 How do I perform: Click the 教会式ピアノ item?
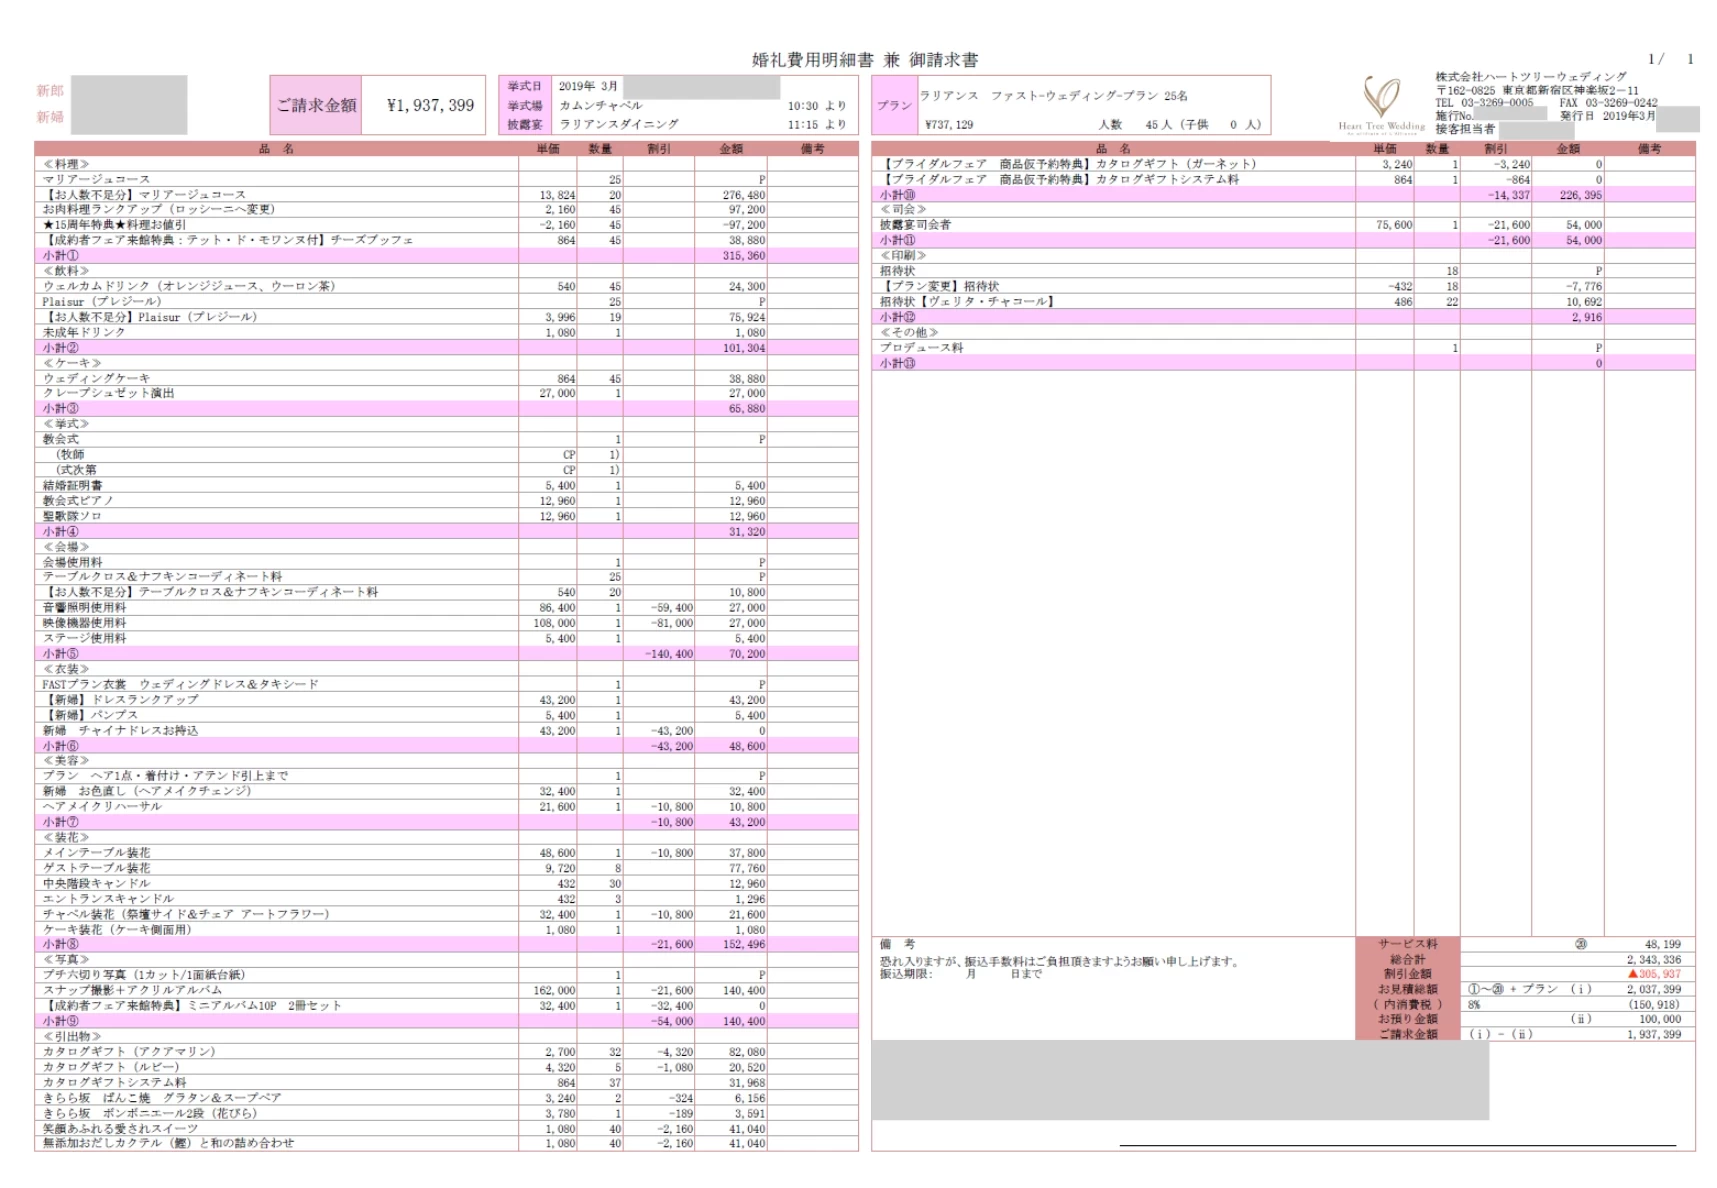pyautogui.click(x=78, y=501)
